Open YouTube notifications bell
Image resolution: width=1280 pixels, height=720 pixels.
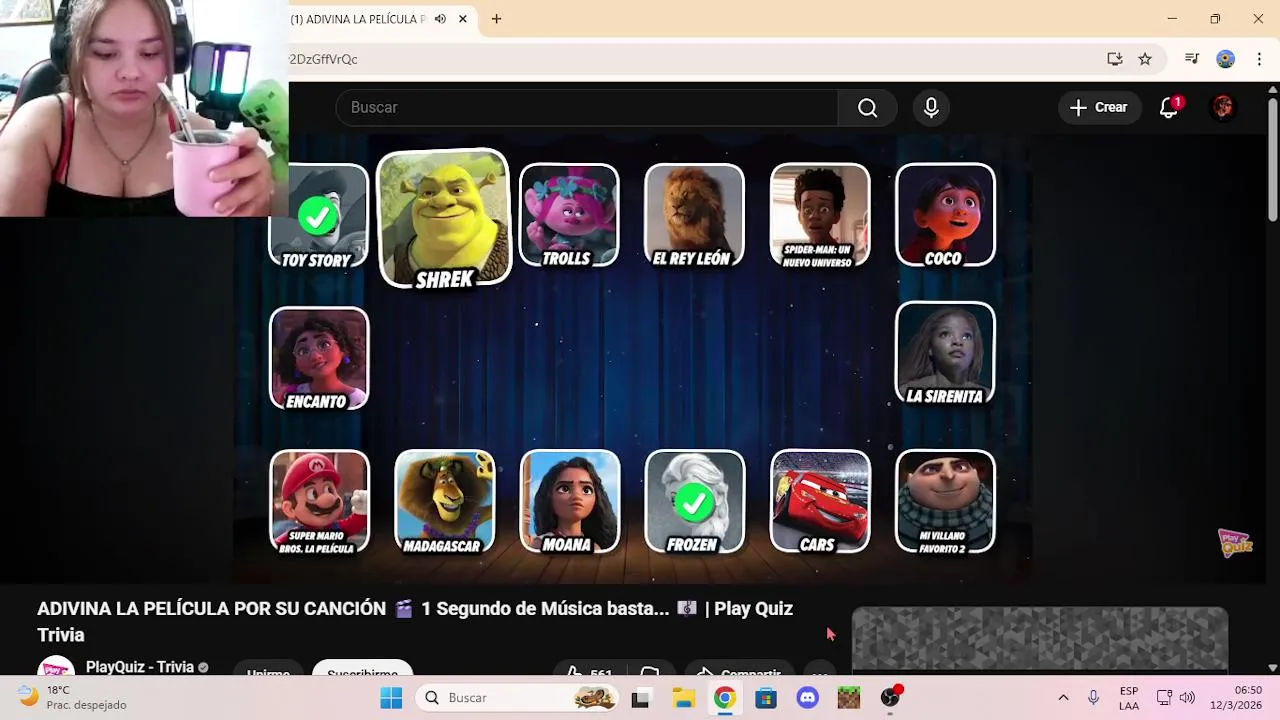1169,108
